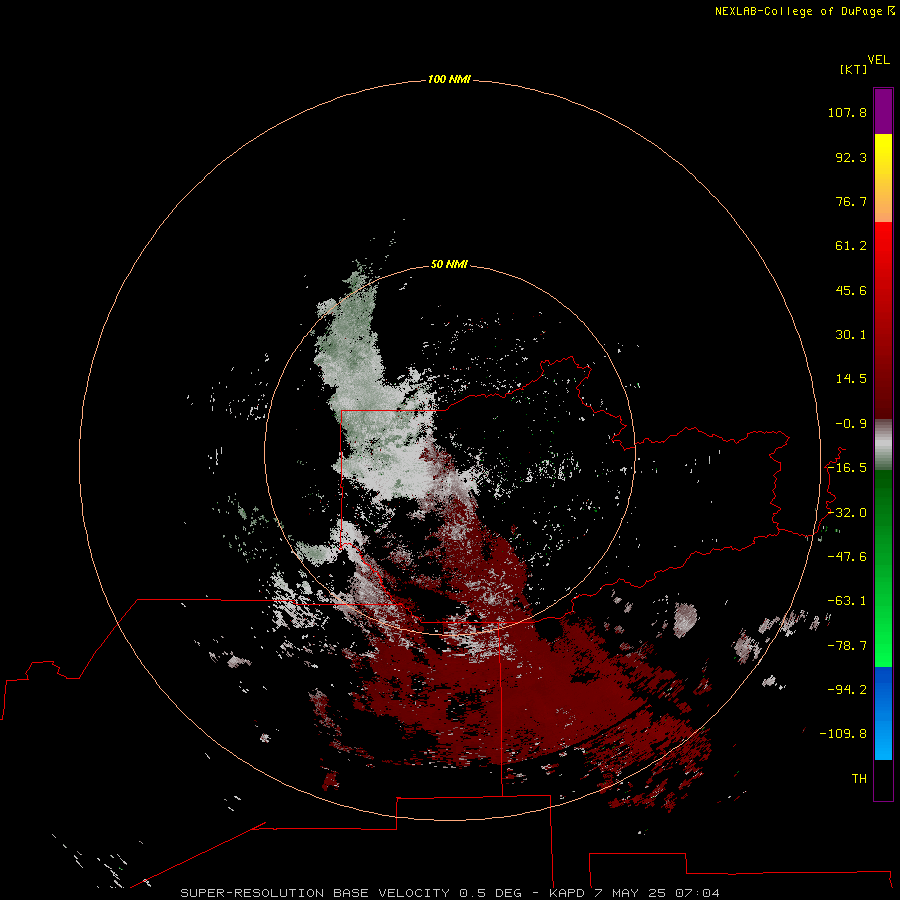Image resolution: width=900 pixels, height=900 pixels.
Task: Select the 14.5 velocity scale value
Action: (851, 379)
